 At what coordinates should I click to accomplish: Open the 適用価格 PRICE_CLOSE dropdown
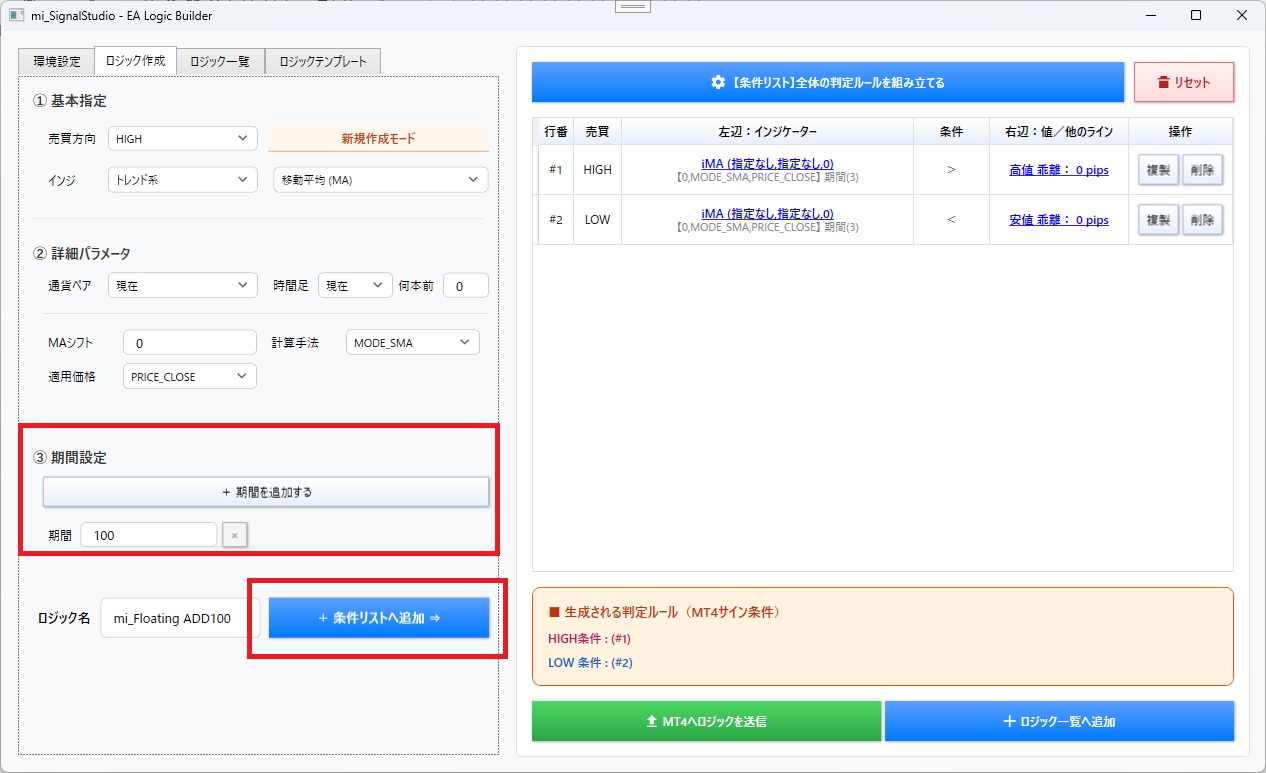[190, 377]
